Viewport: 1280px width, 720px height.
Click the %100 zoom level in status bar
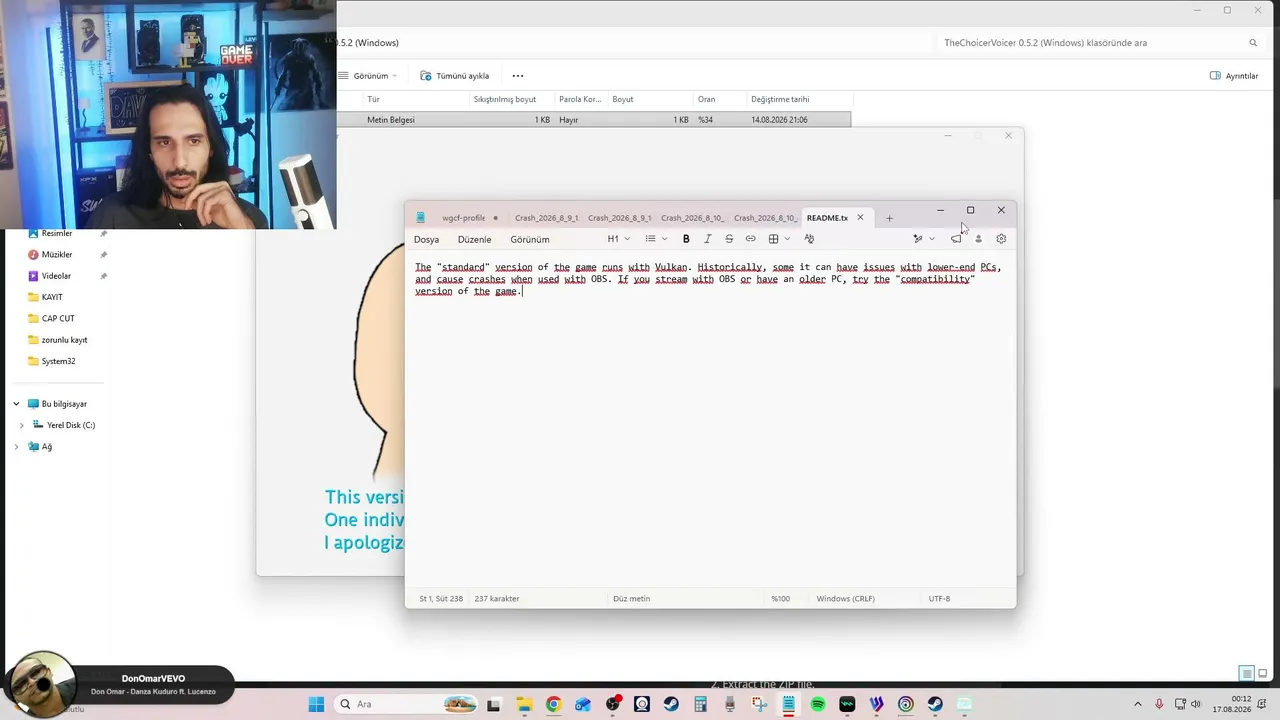(x=781, y=599)
